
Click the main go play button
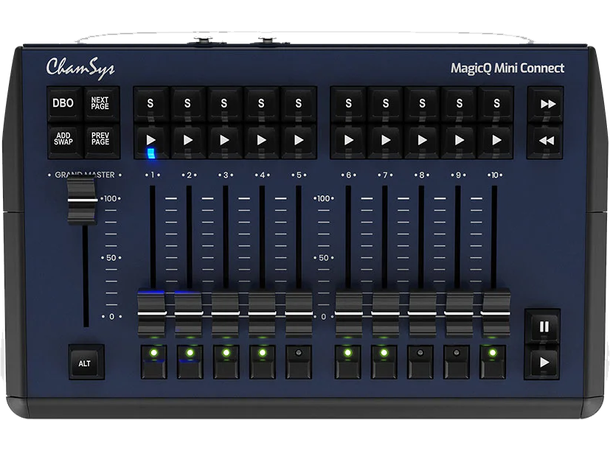tap(543, 362)
